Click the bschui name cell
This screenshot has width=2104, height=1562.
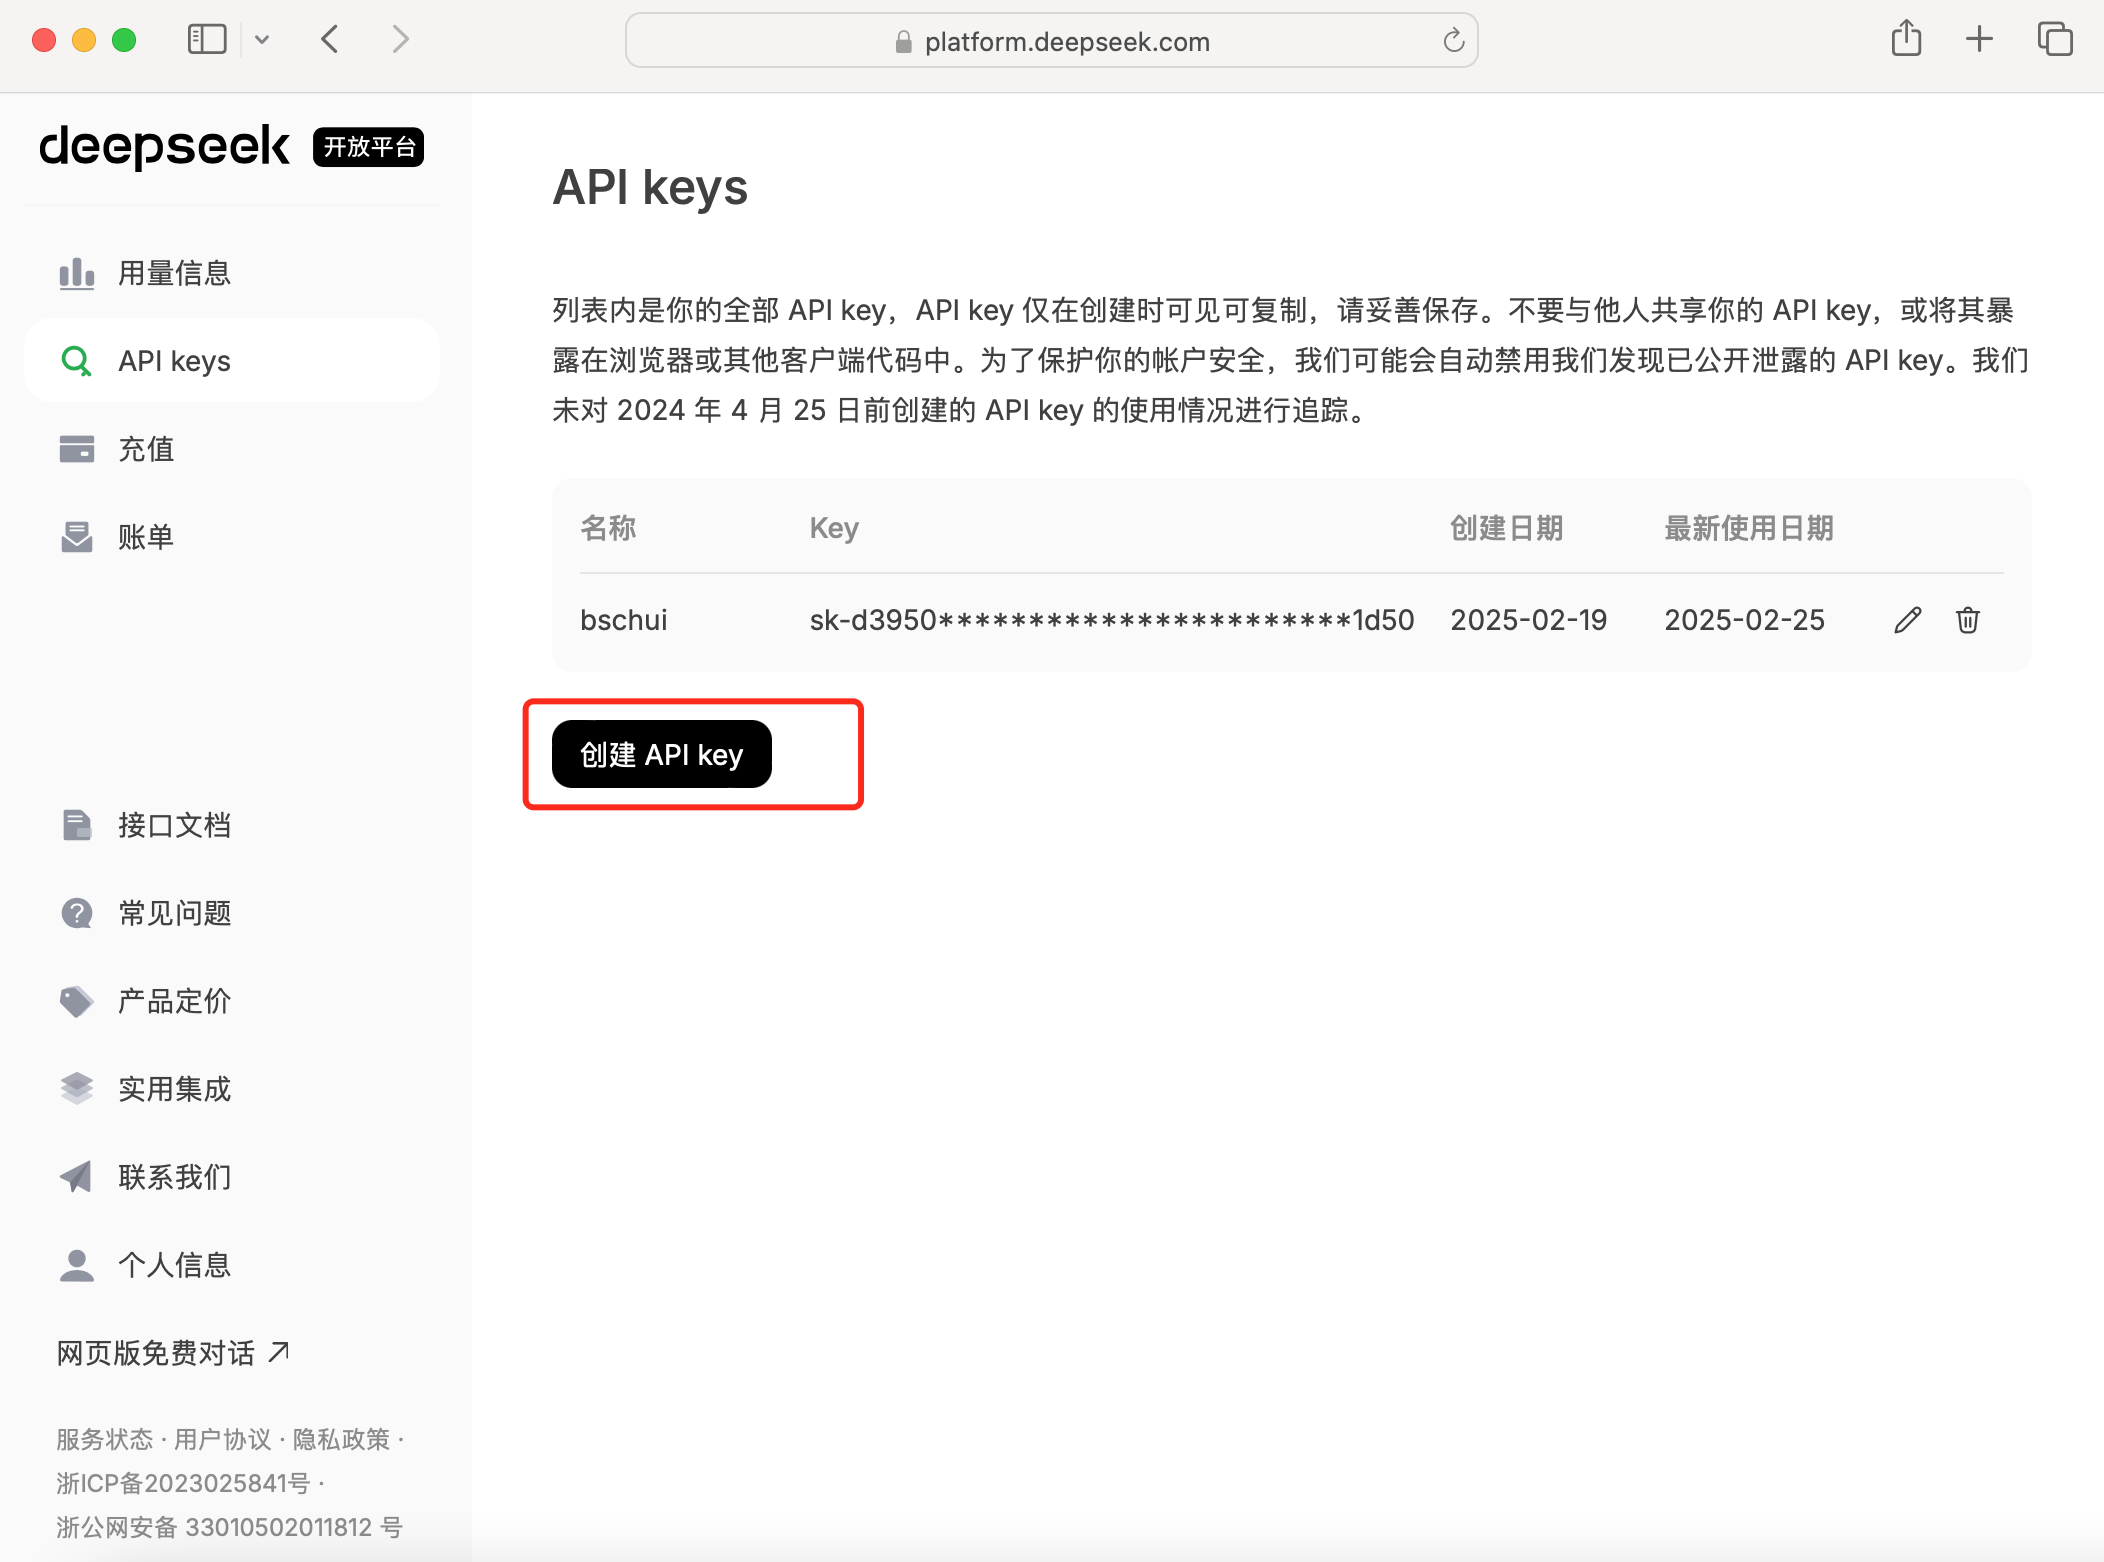tap(623, 620)
